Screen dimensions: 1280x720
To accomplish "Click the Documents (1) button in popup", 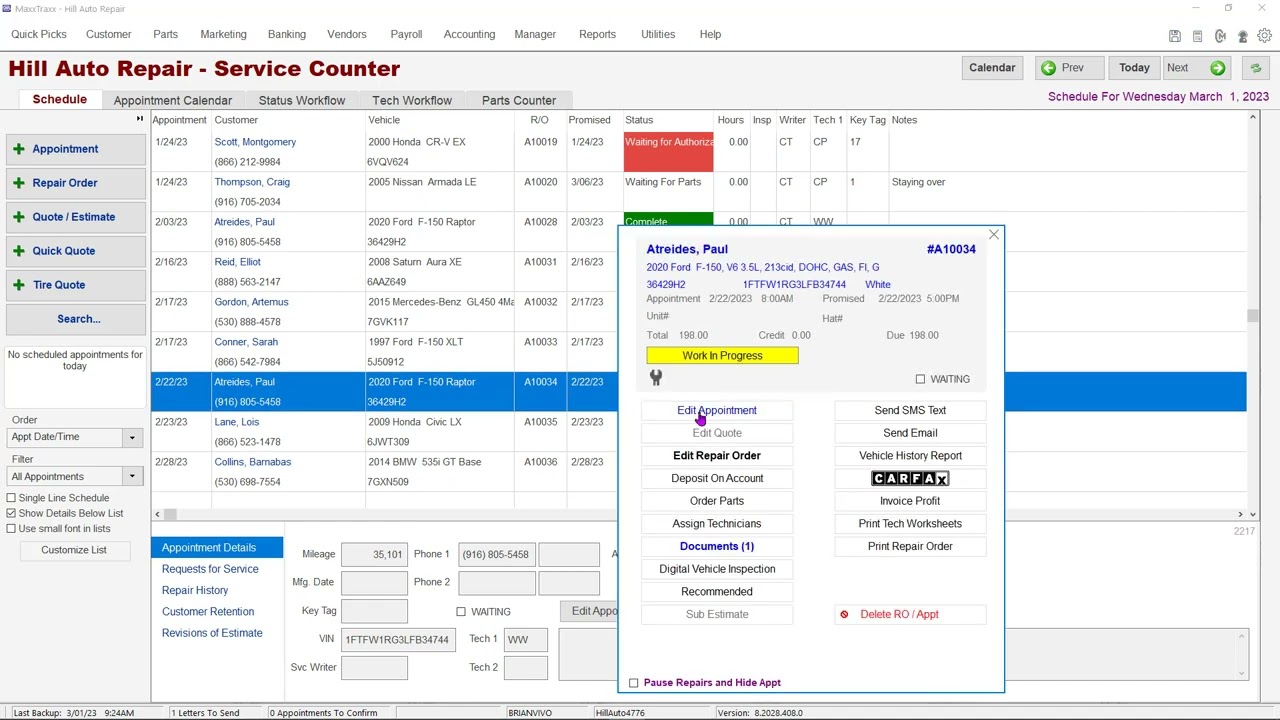I will coord(717,546).
